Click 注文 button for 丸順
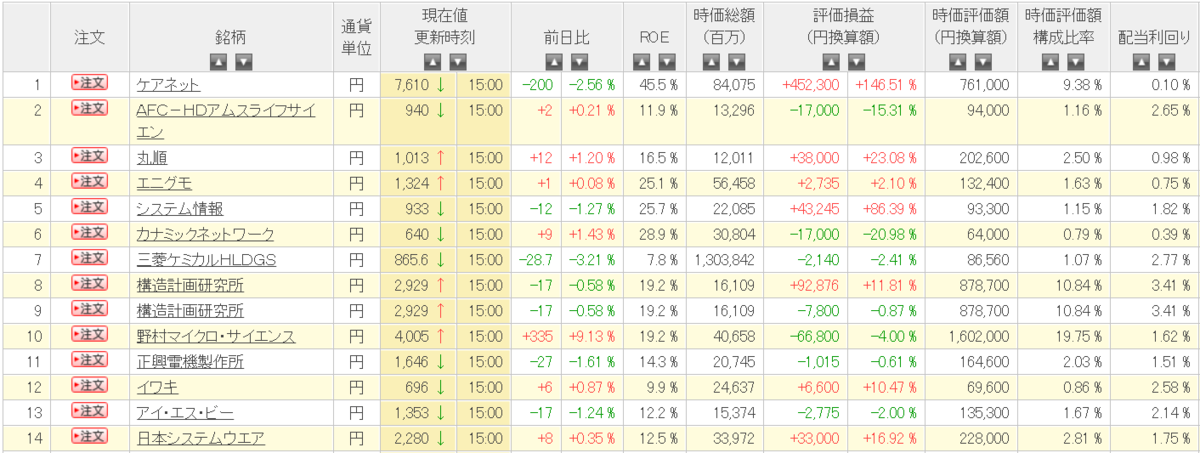Screen dimensions: 1200x453 click(89, 156)
